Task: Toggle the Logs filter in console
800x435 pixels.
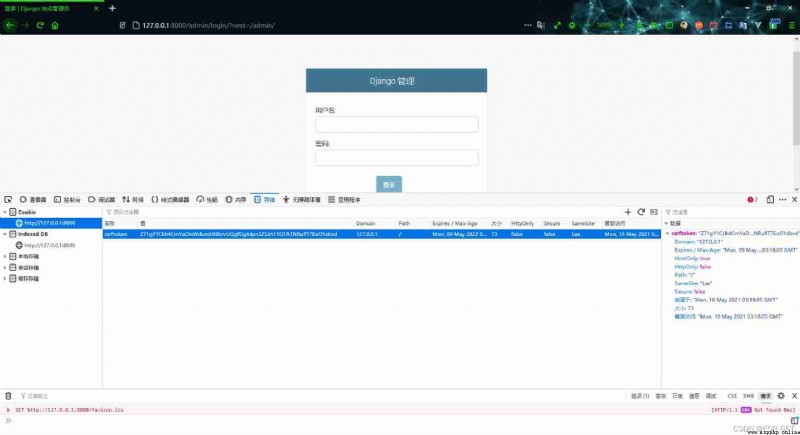Action: (x=678, y=396)
